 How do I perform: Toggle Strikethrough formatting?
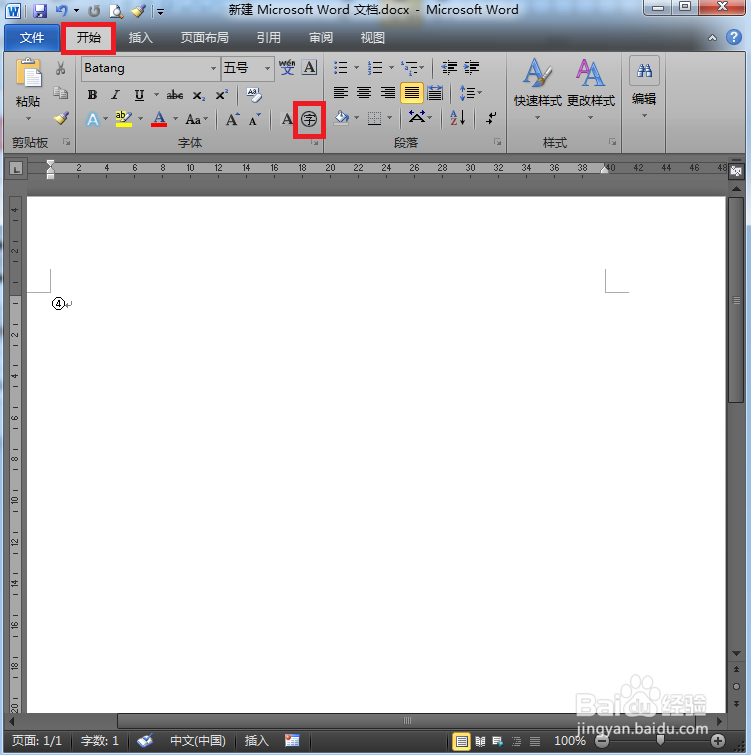coord(175,95)
